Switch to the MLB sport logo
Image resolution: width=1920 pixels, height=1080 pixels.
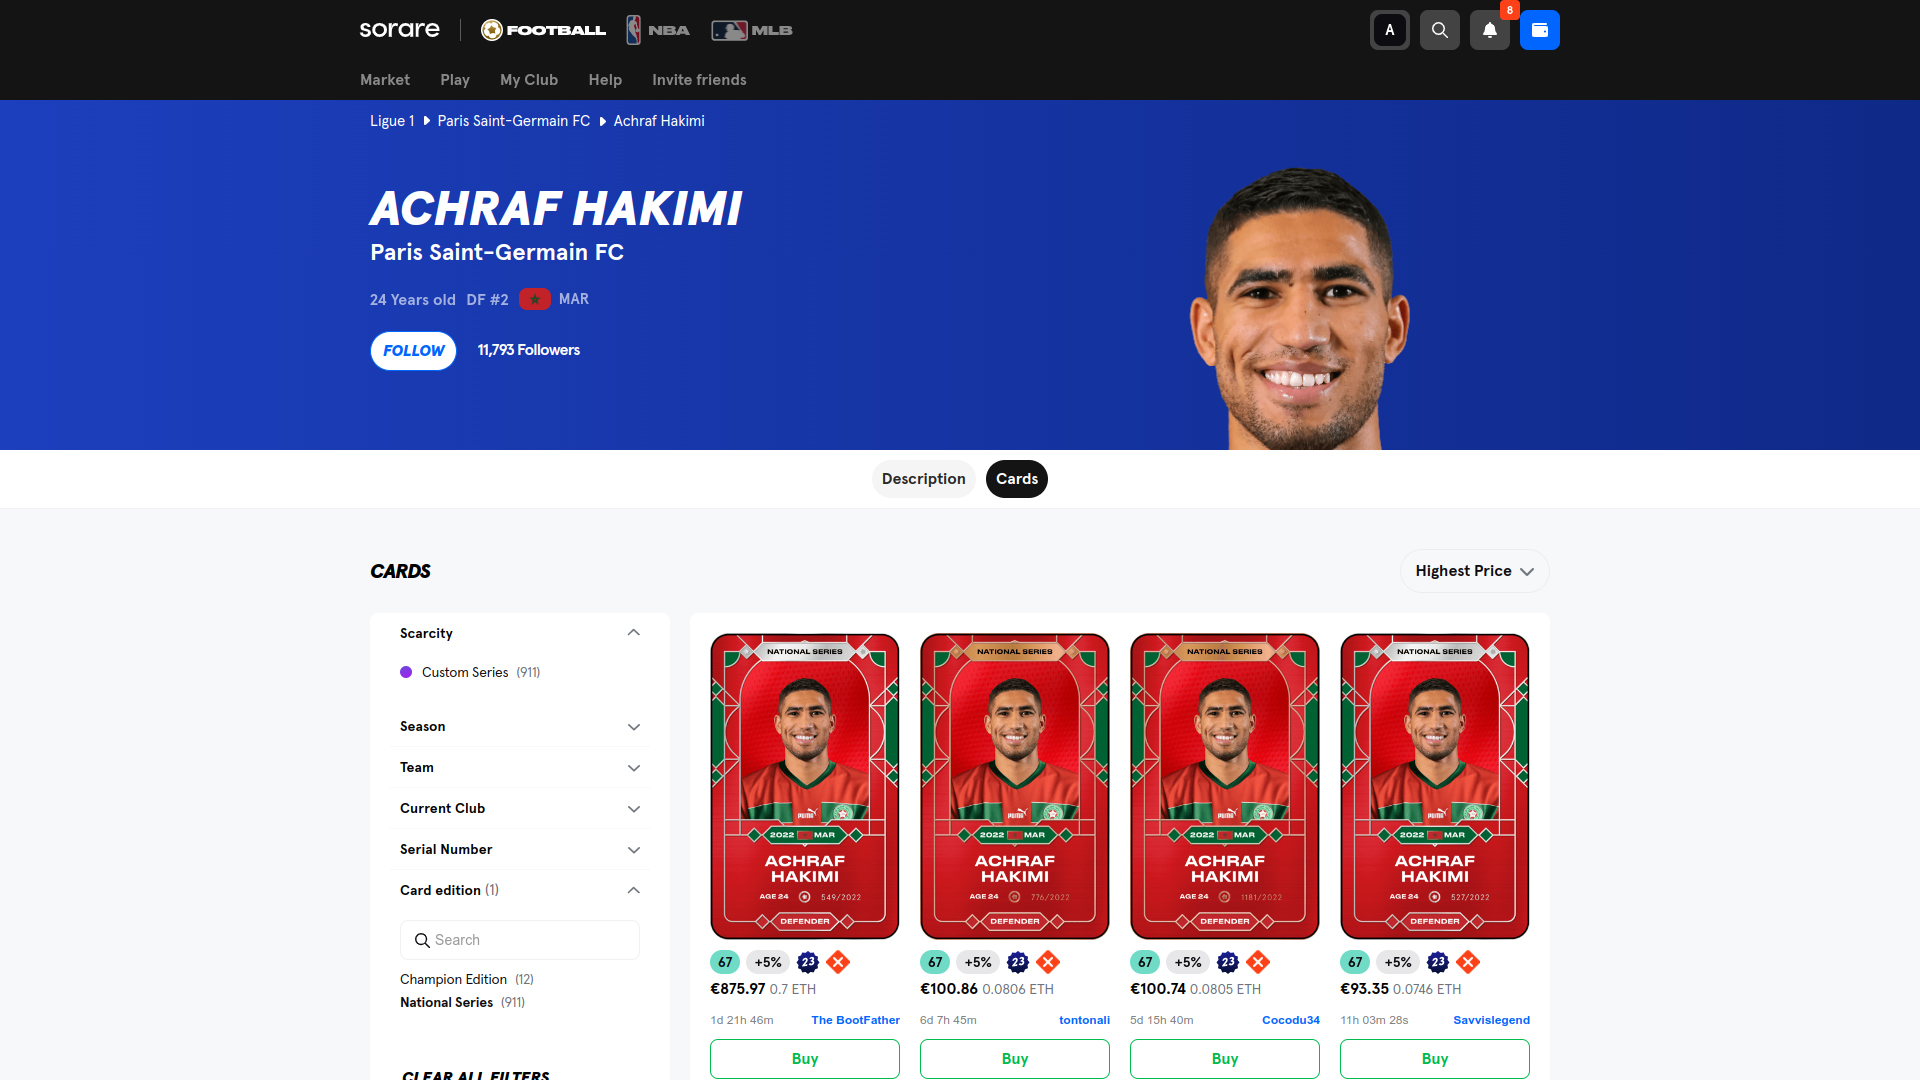[x=752, y=30]
